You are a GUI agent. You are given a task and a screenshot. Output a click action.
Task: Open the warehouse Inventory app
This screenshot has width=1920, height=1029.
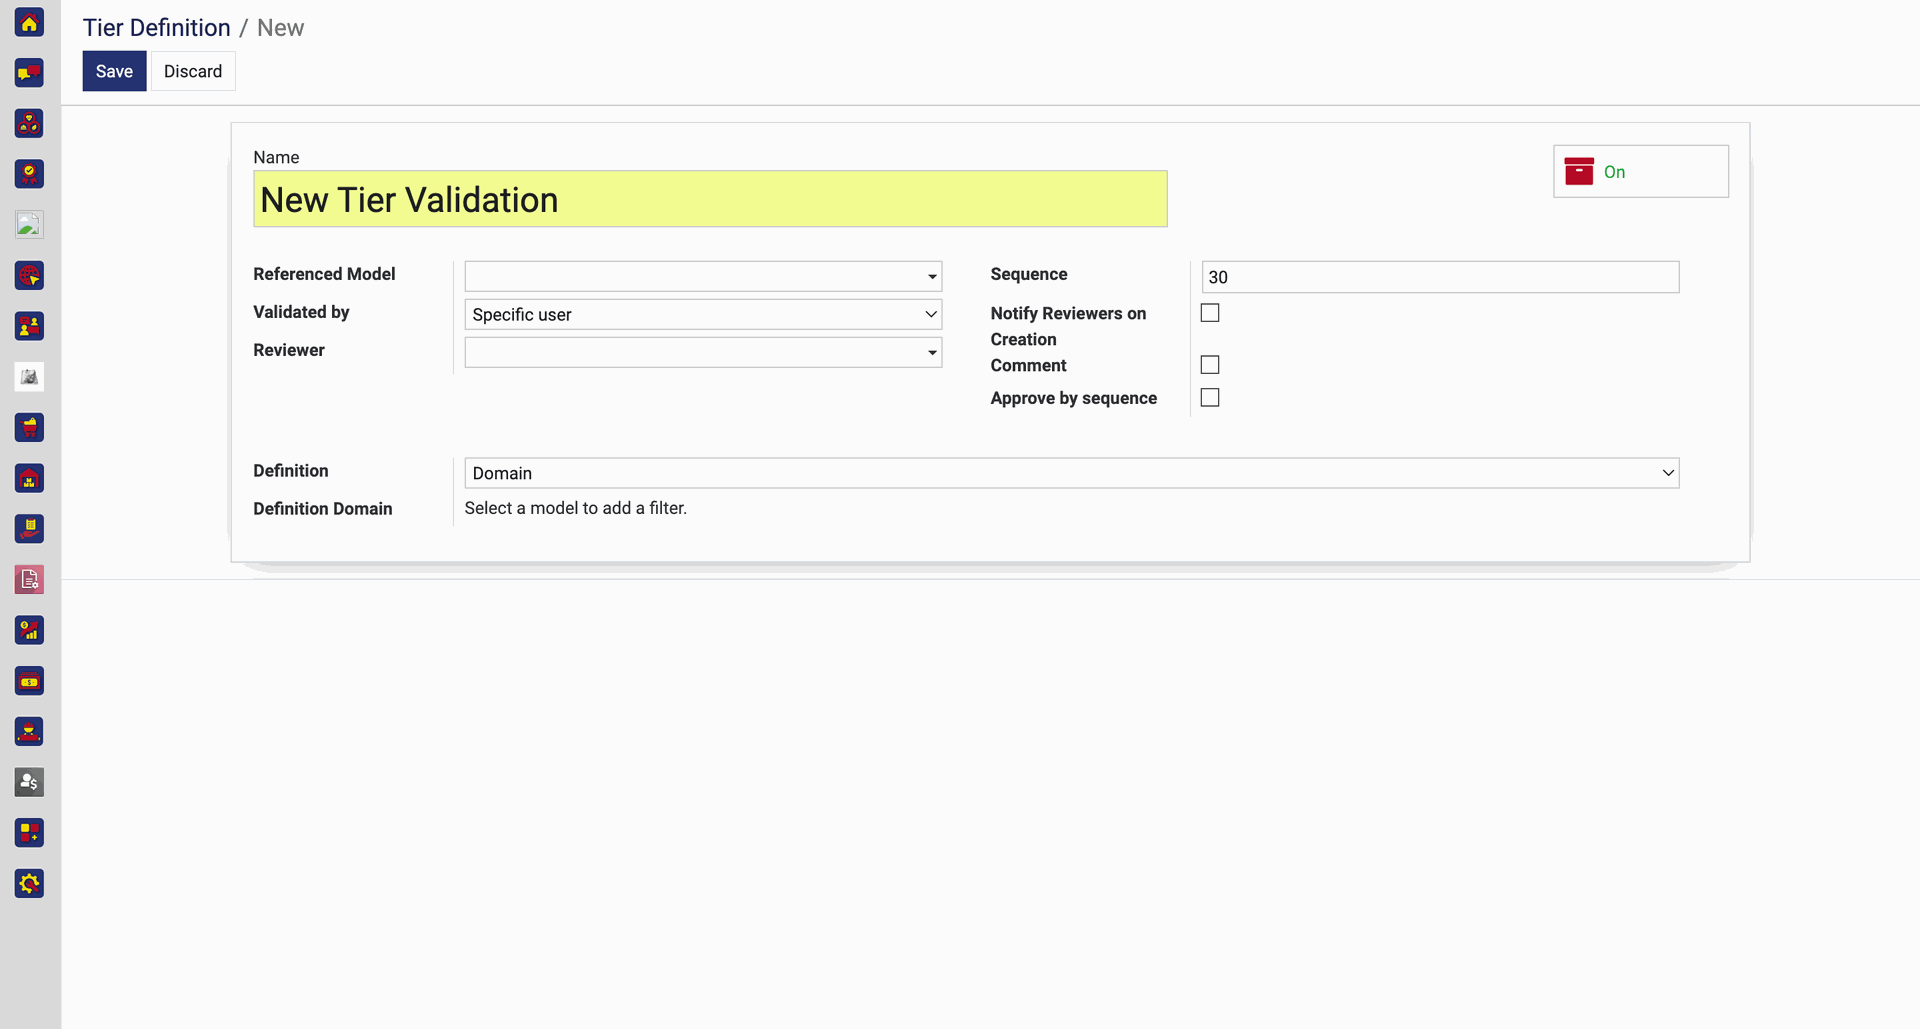(x=29, y=479)
